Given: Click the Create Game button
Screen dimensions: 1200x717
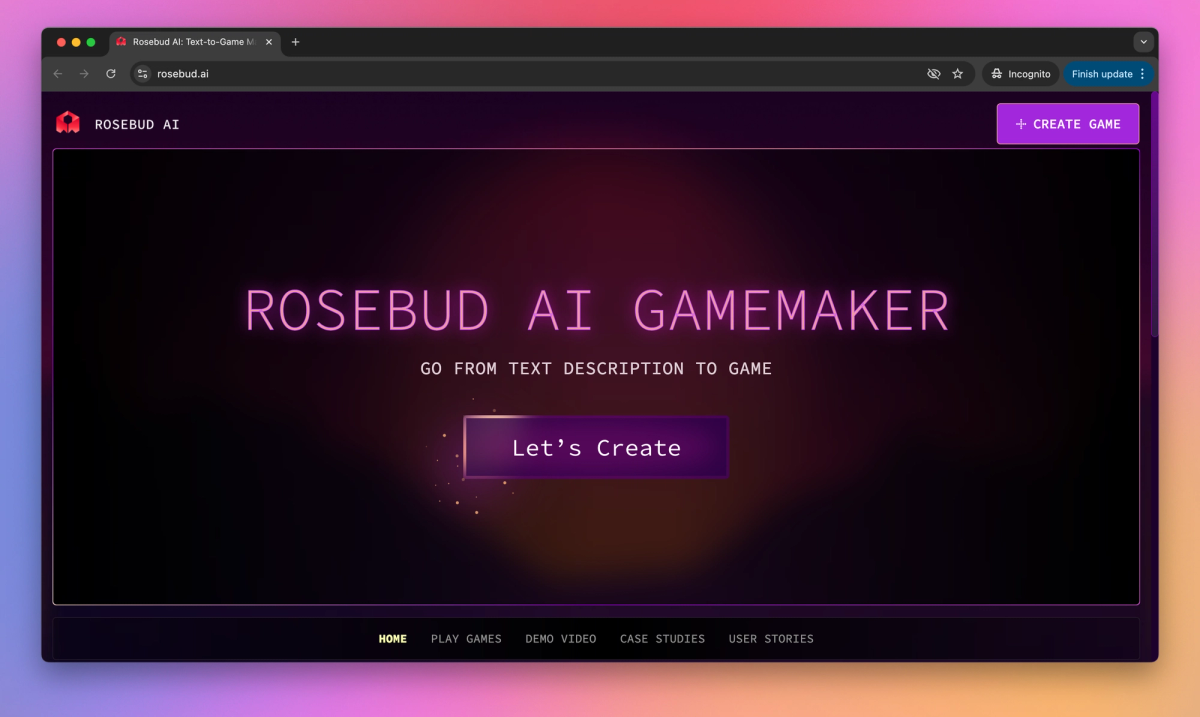Looking at the screenshot, I should [x=1067, y=124].
